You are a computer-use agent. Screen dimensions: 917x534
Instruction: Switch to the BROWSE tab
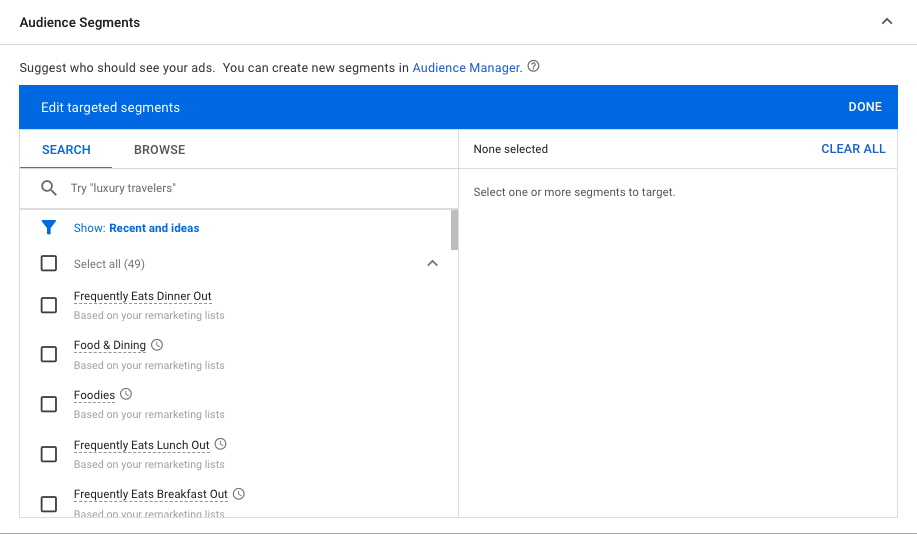tap(160, 150)
